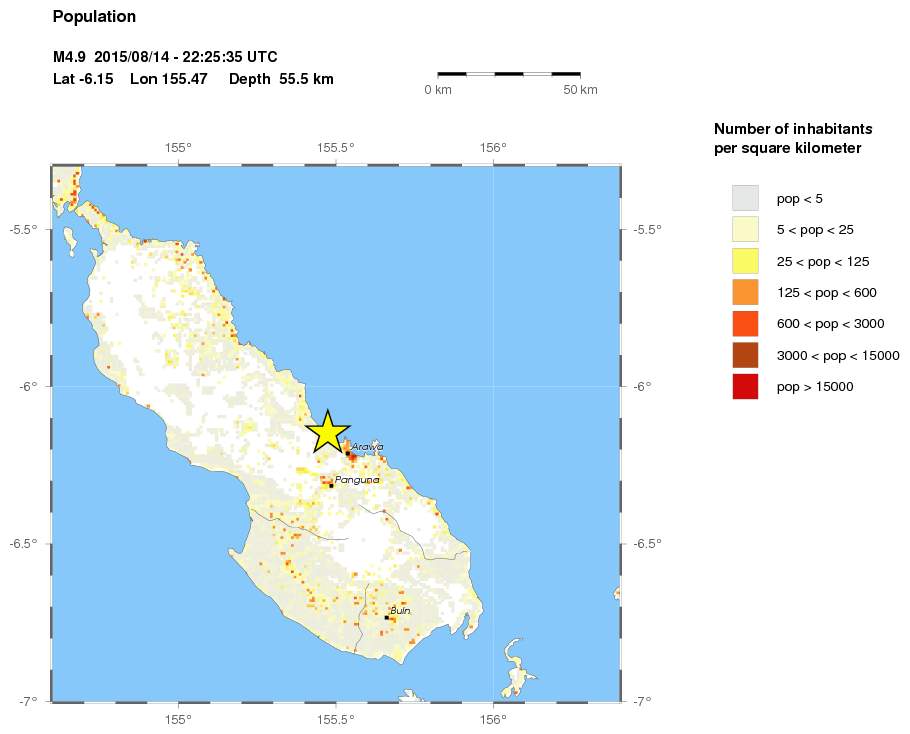Select the gray 'pop < 5' legend swatch
The height and width of the screenshot is (734, 910).
coord(745,198)
